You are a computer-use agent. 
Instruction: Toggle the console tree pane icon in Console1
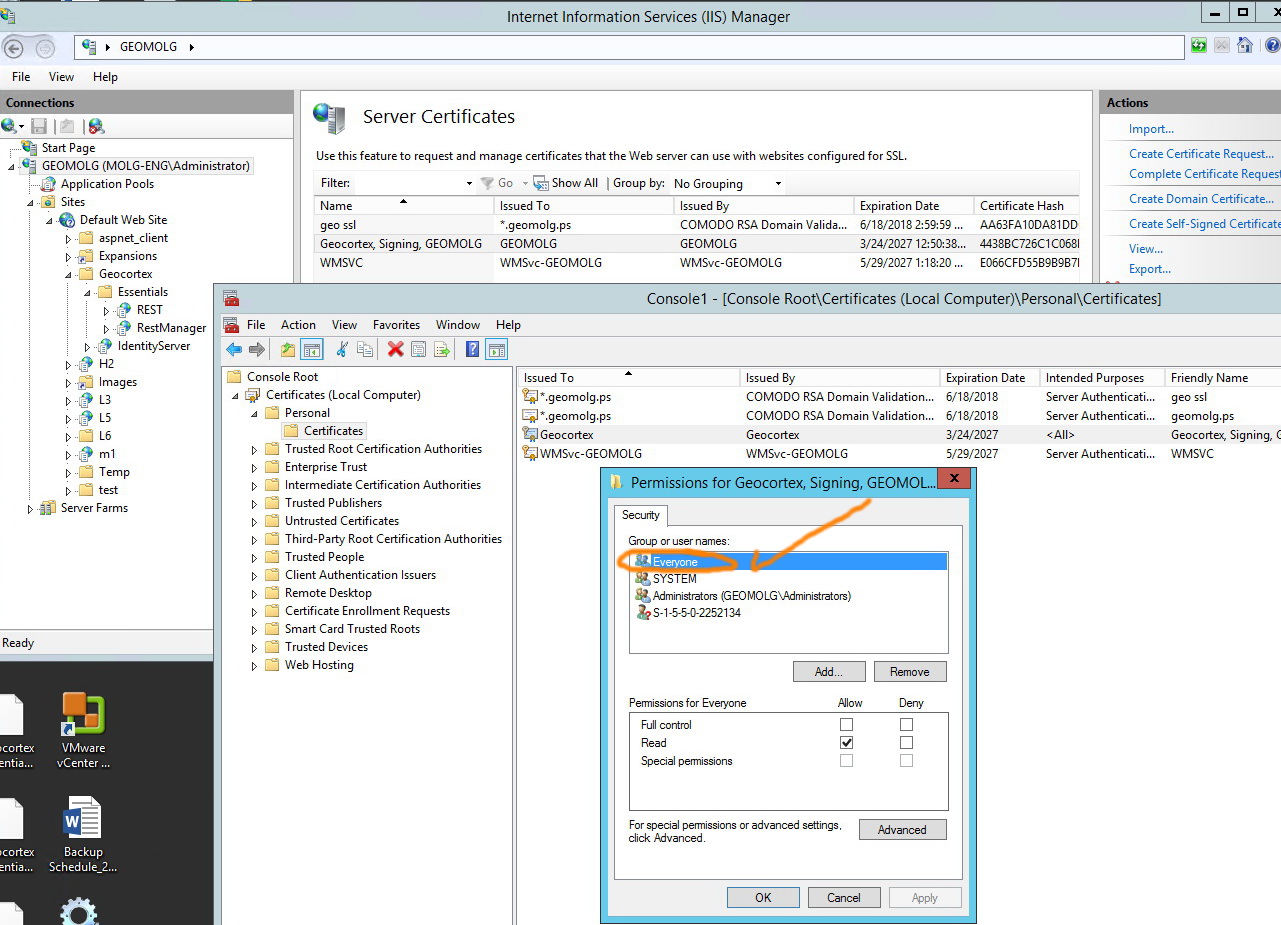tap(312, 349)
